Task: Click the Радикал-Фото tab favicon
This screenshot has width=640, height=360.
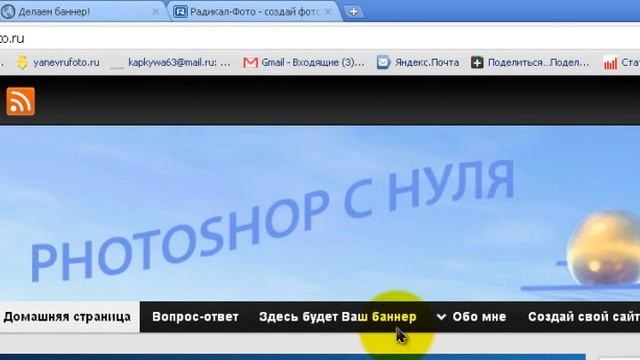Action: point(180,12)
